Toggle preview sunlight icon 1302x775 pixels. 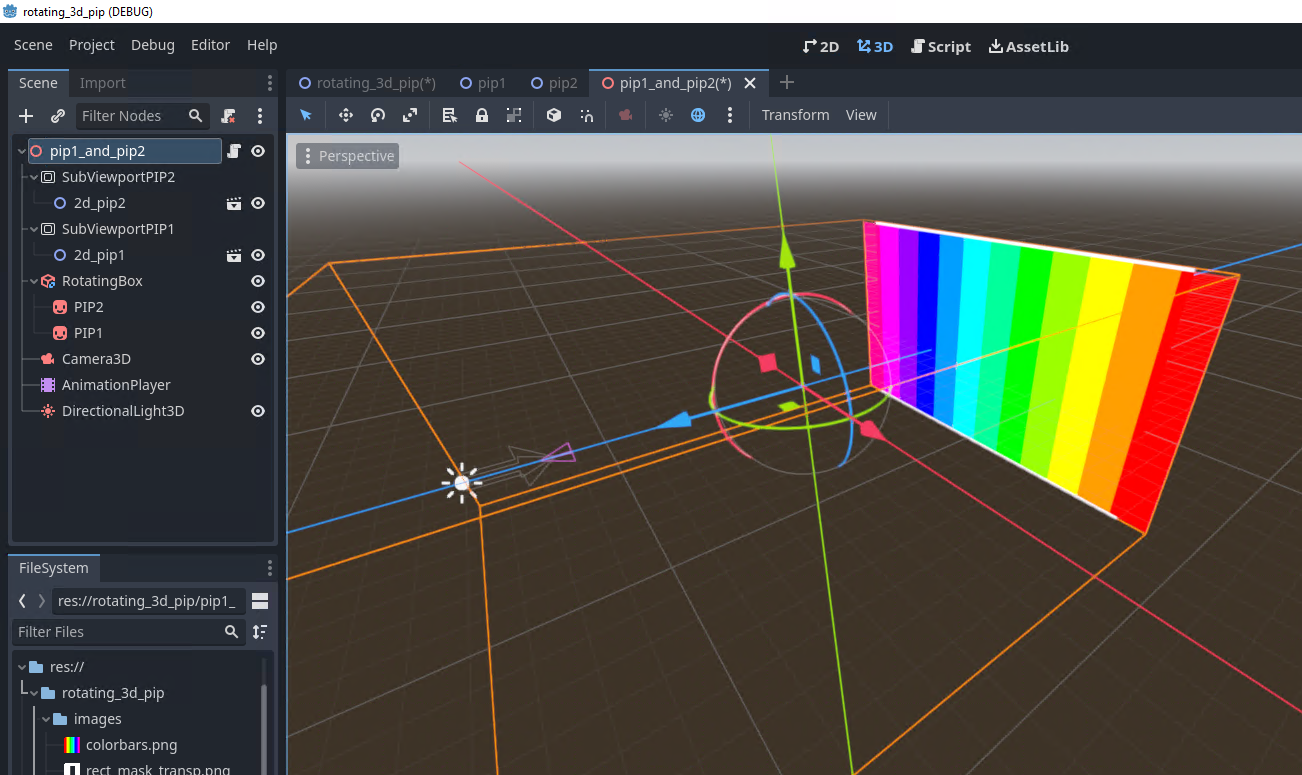[666, 115]
